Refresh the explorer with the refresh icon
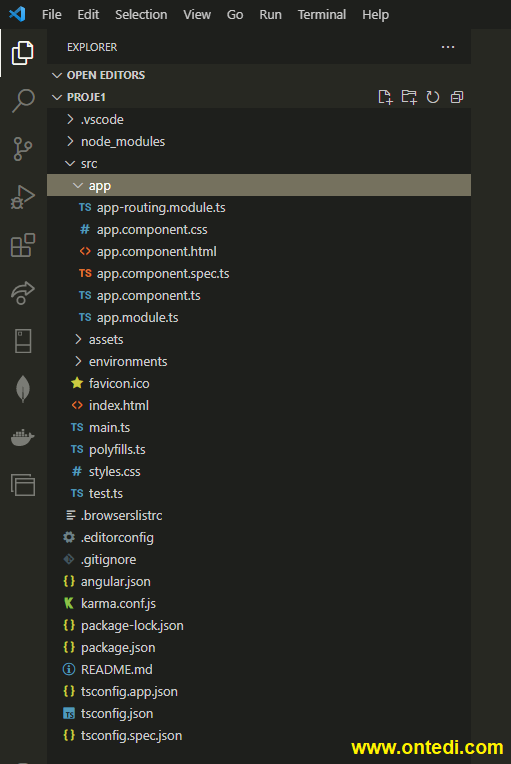Image resolution: width=511 pixels, height=764 pixels. tap(433, 97)
